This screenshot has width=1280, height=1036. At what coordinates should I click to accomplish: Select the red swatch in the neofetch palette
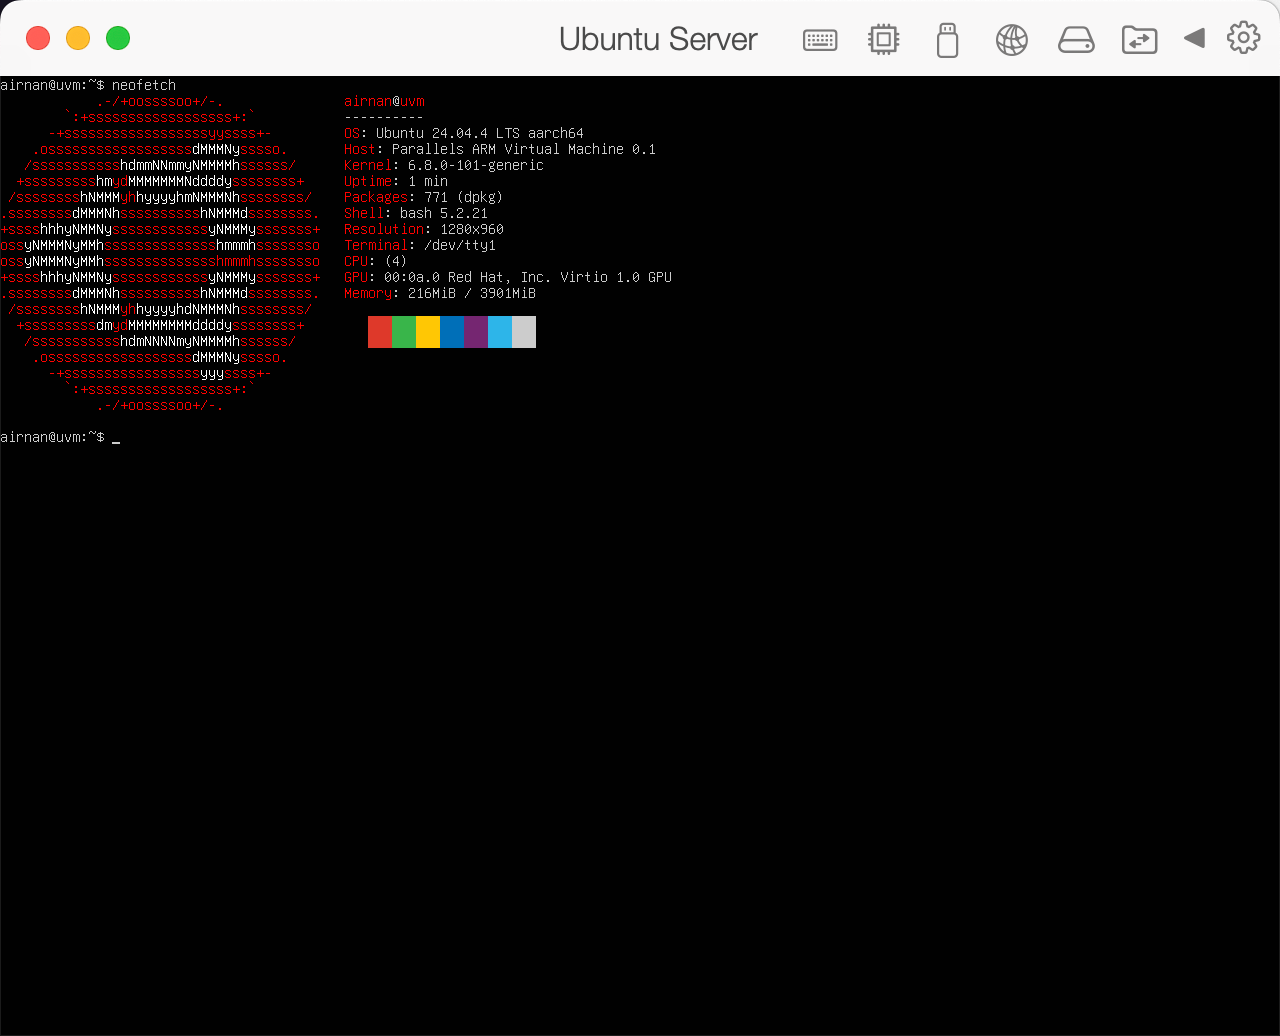pyautogui.click(x=379, y=331)
